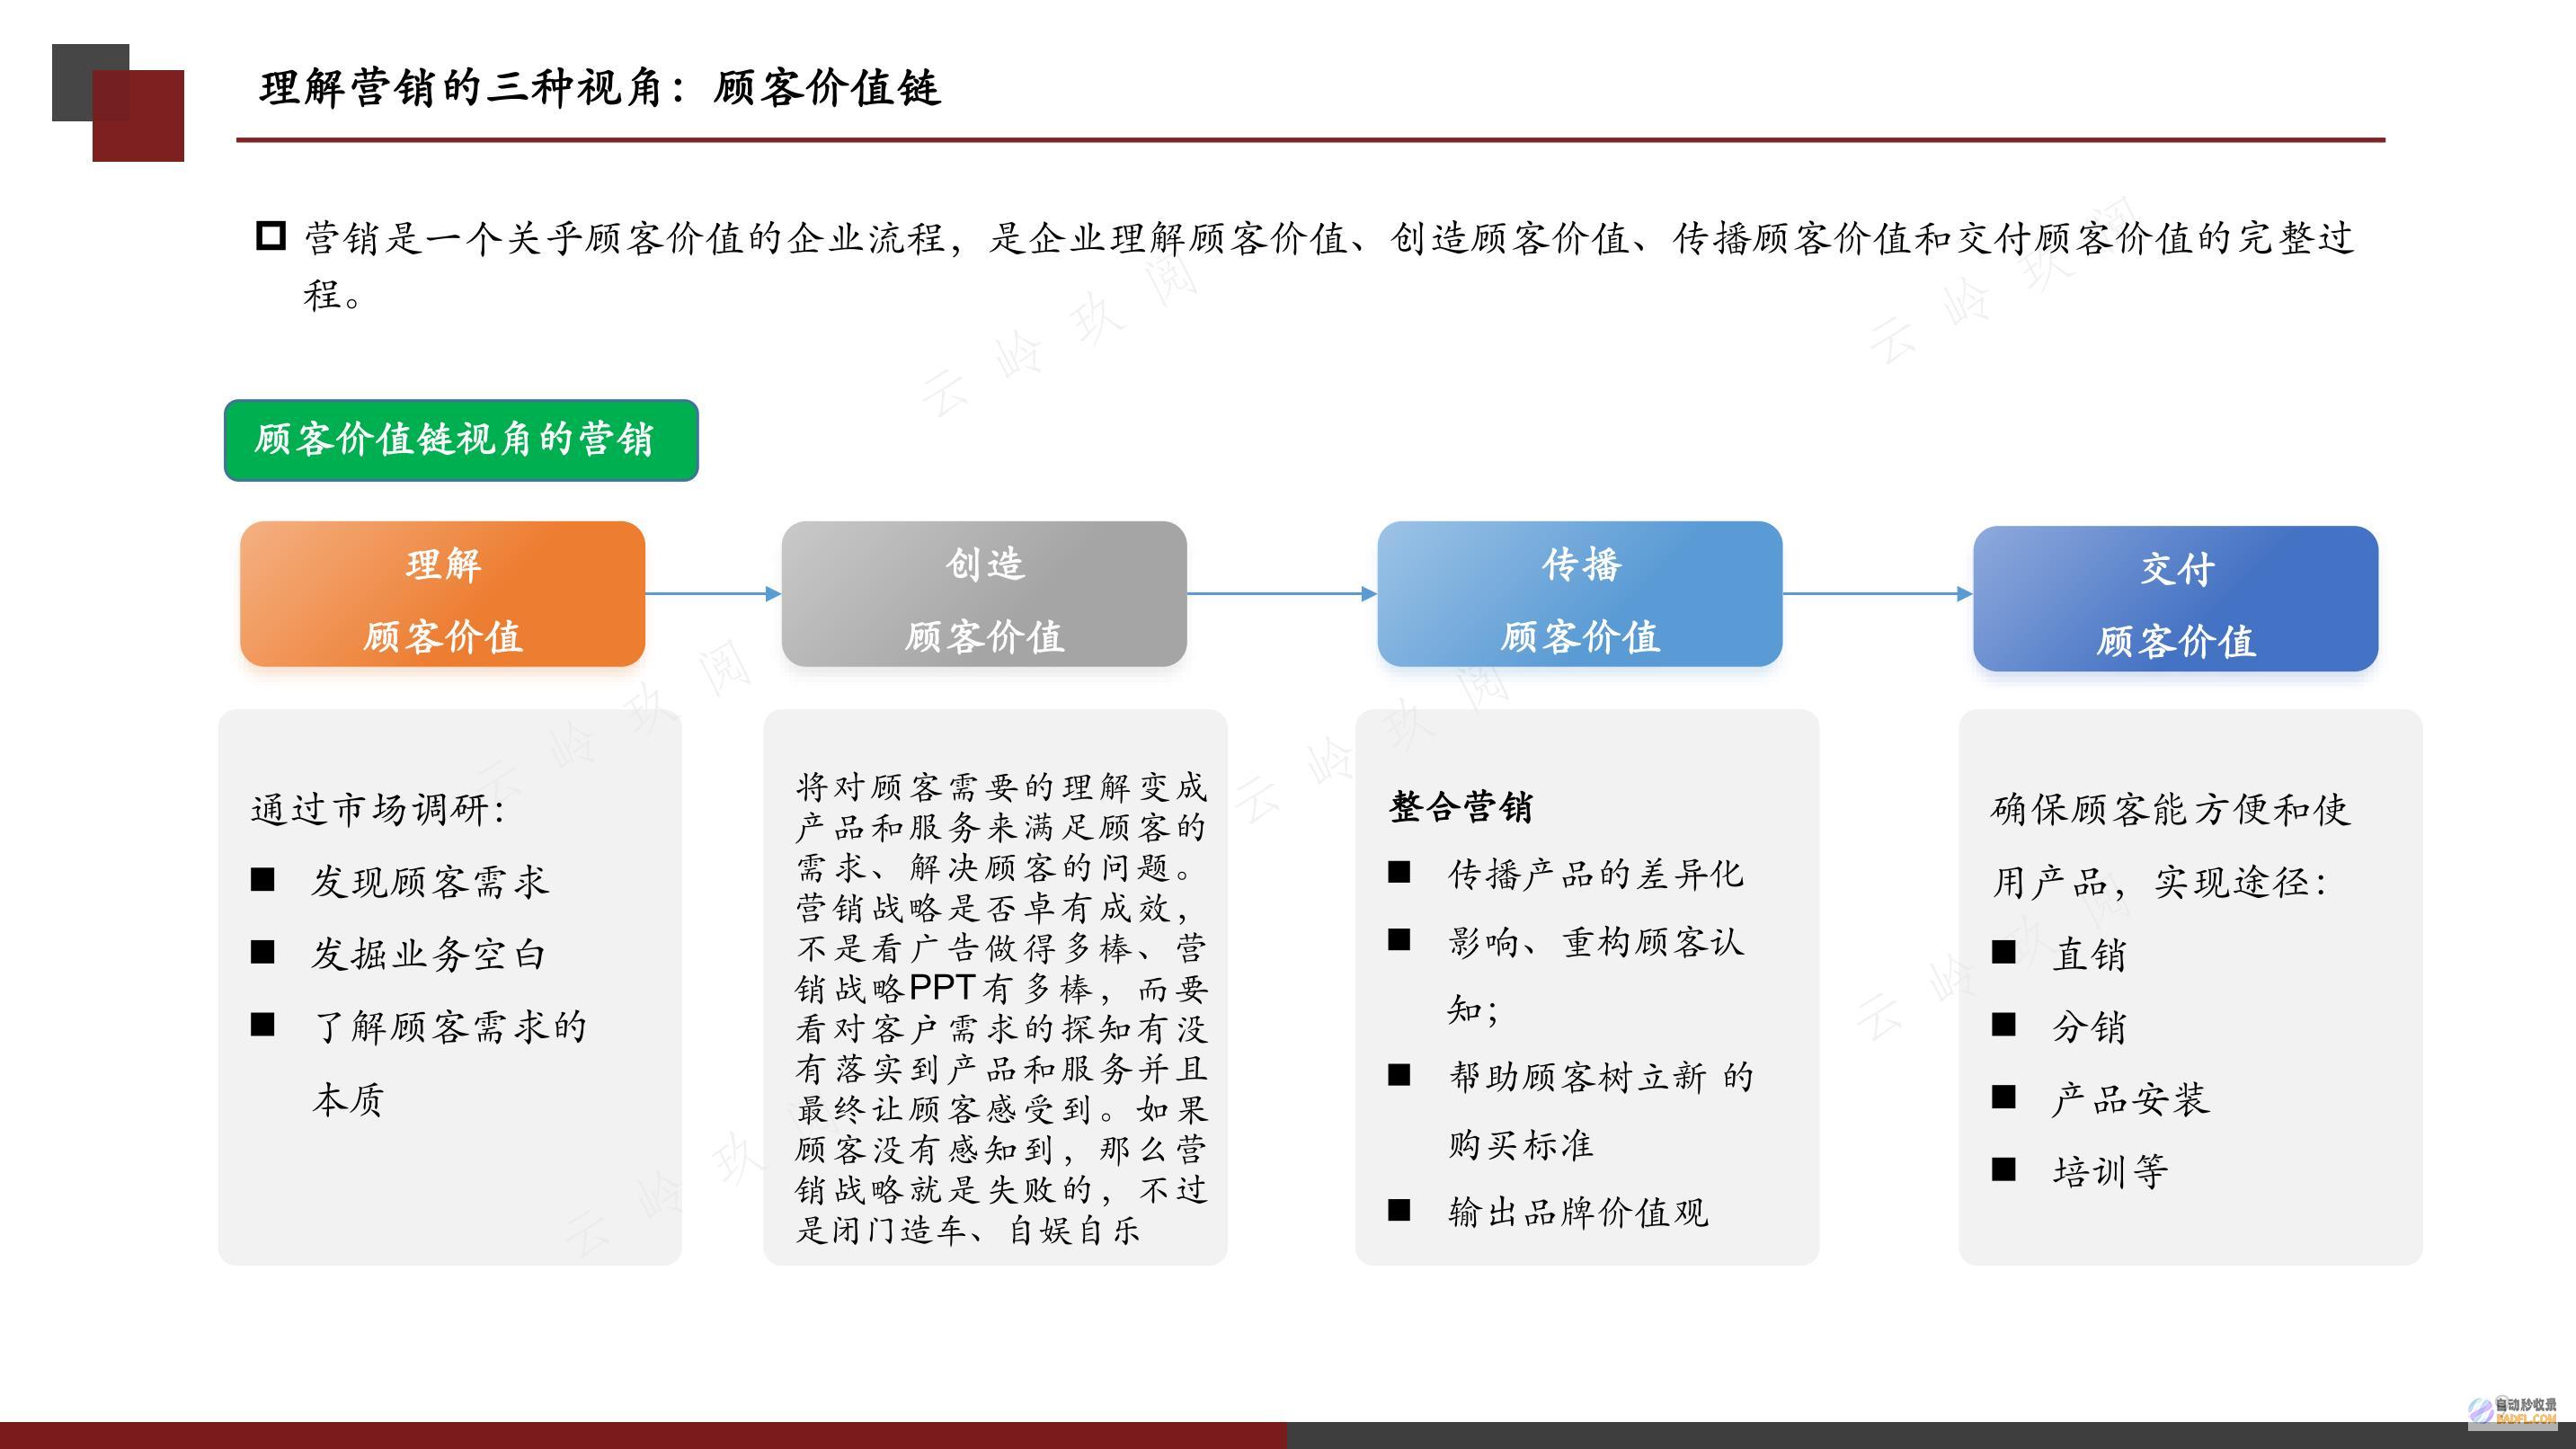Click the arrow between 创造 and 传播 boxes

pos(1282,594)
